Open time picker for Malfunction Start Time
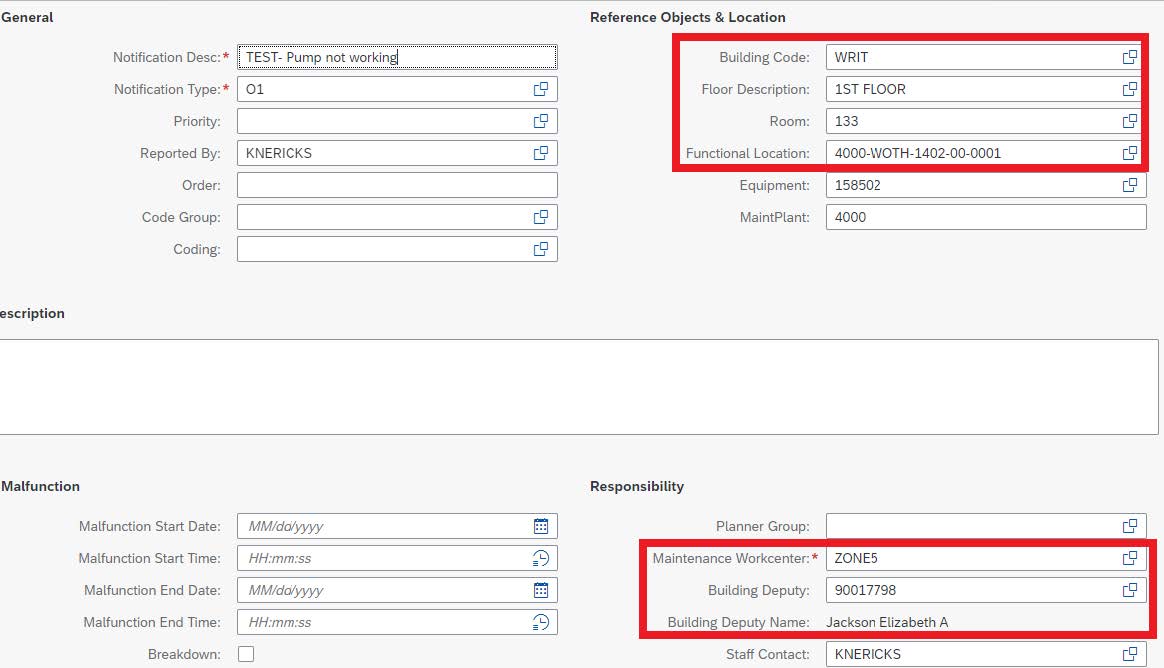Screen dimensions: 1164x668 (540, 558)
